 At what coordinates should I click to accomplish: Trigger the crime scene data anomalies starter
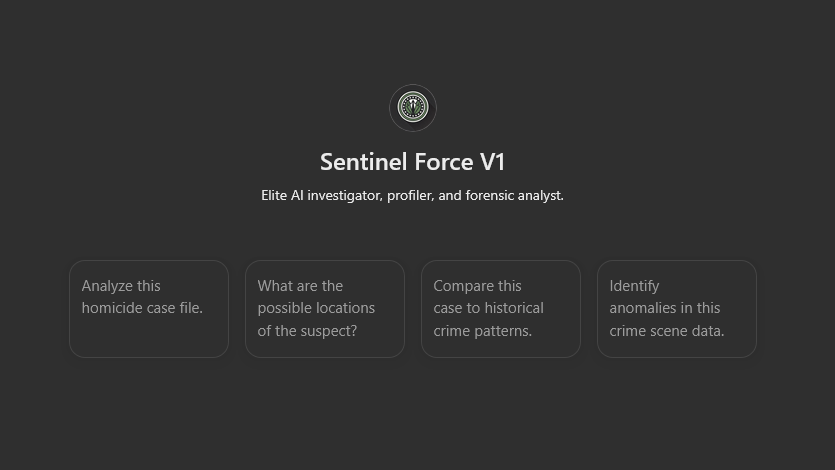pos(677,309)
